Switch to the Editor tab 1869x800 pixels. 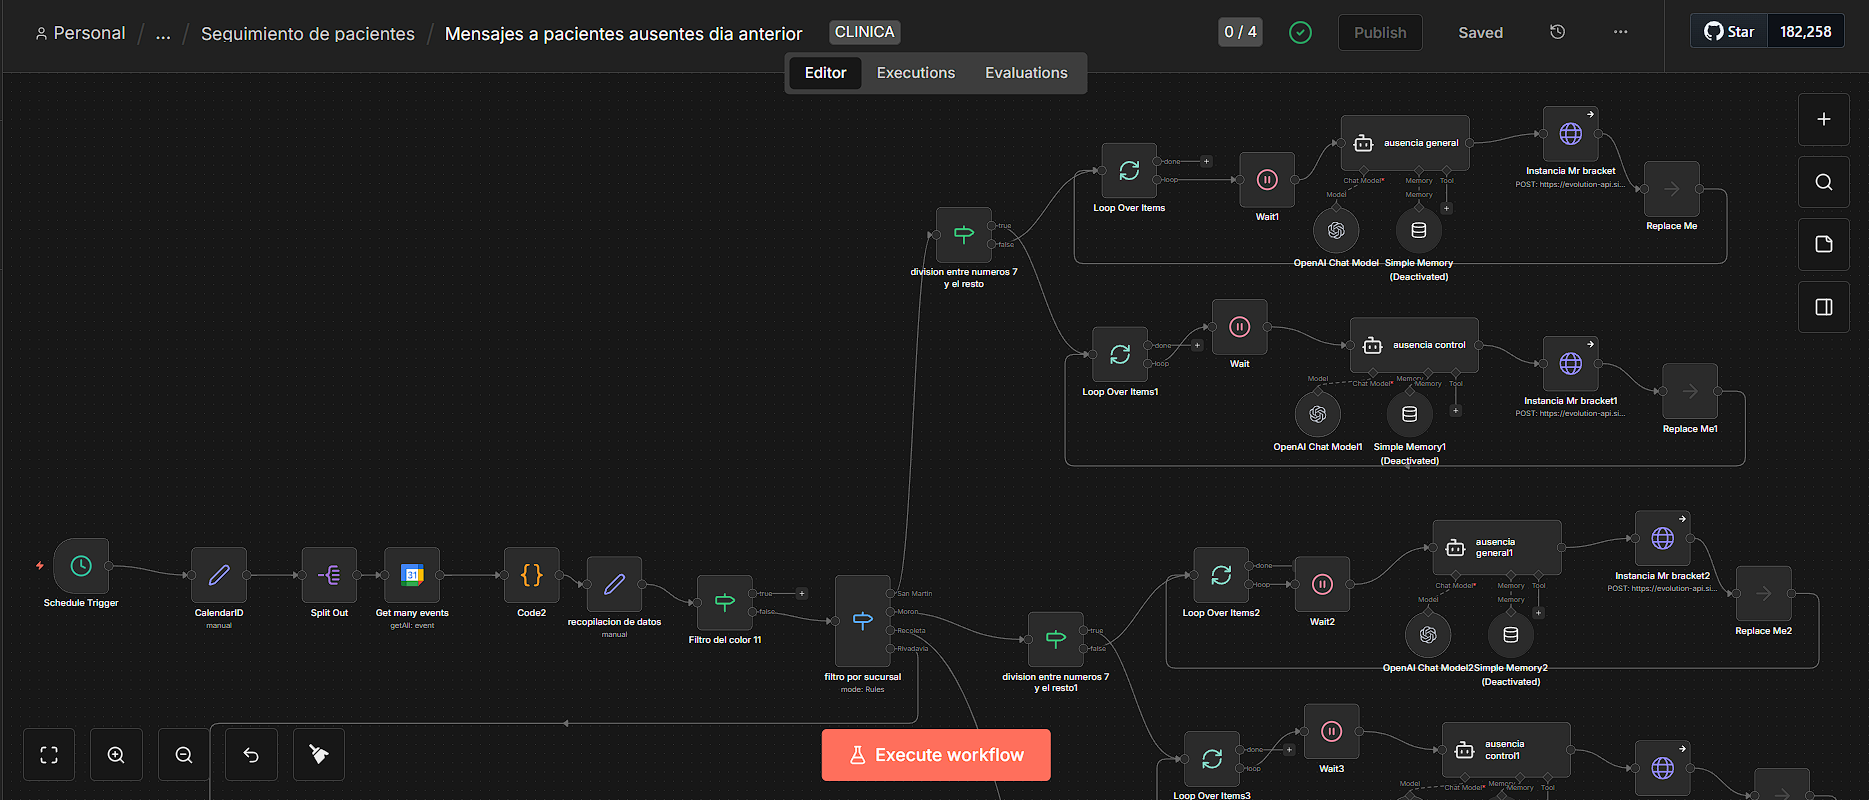point(826,73)
